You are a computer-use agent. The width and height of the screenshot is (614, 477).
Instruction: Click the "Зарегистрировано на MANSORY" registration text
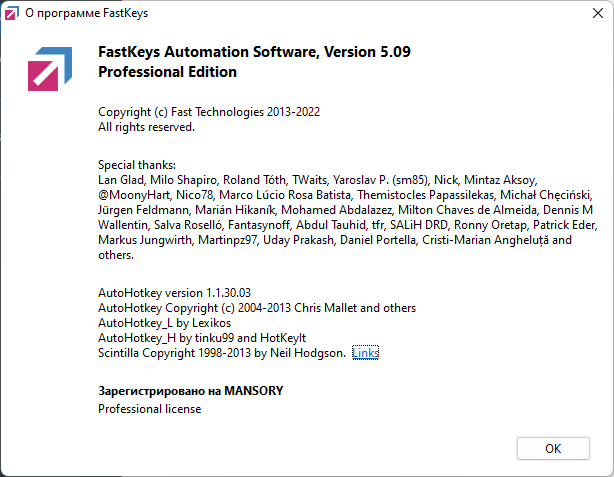[x=191, y=390]
